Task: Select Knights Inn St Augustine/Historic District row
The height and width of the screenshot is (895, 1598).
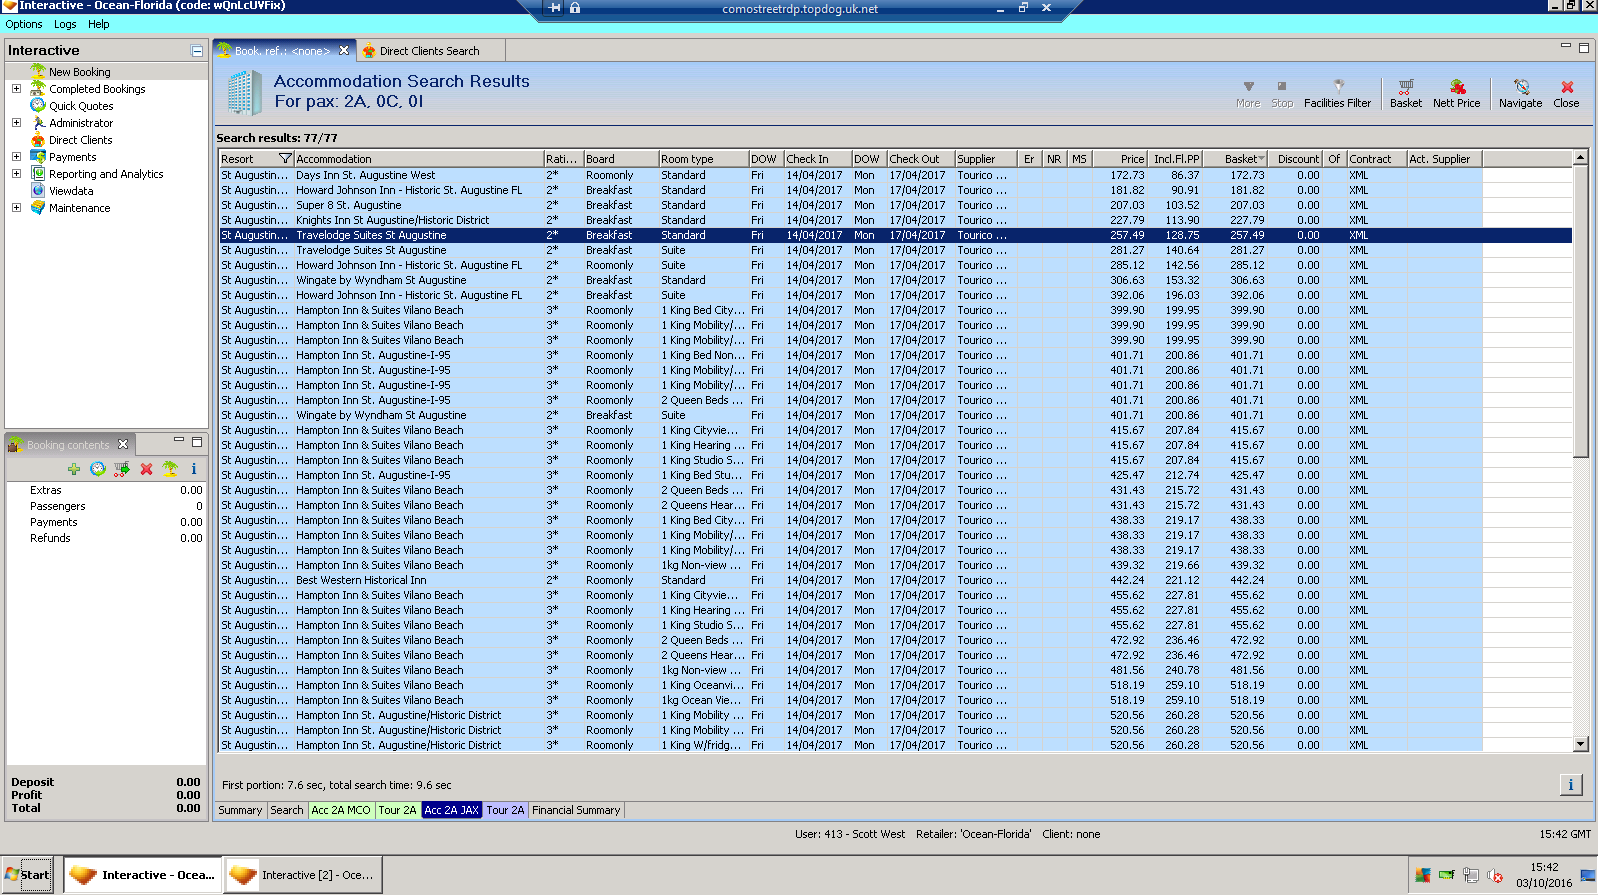Action: 895,220
